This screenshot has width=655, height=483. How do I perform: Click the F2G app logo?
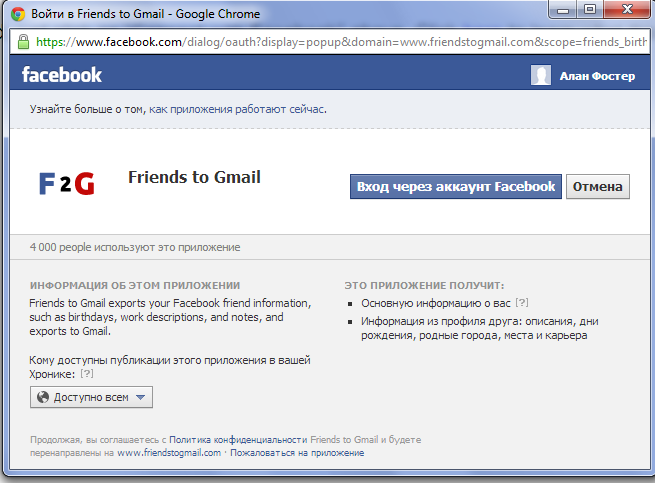point(67,183)
